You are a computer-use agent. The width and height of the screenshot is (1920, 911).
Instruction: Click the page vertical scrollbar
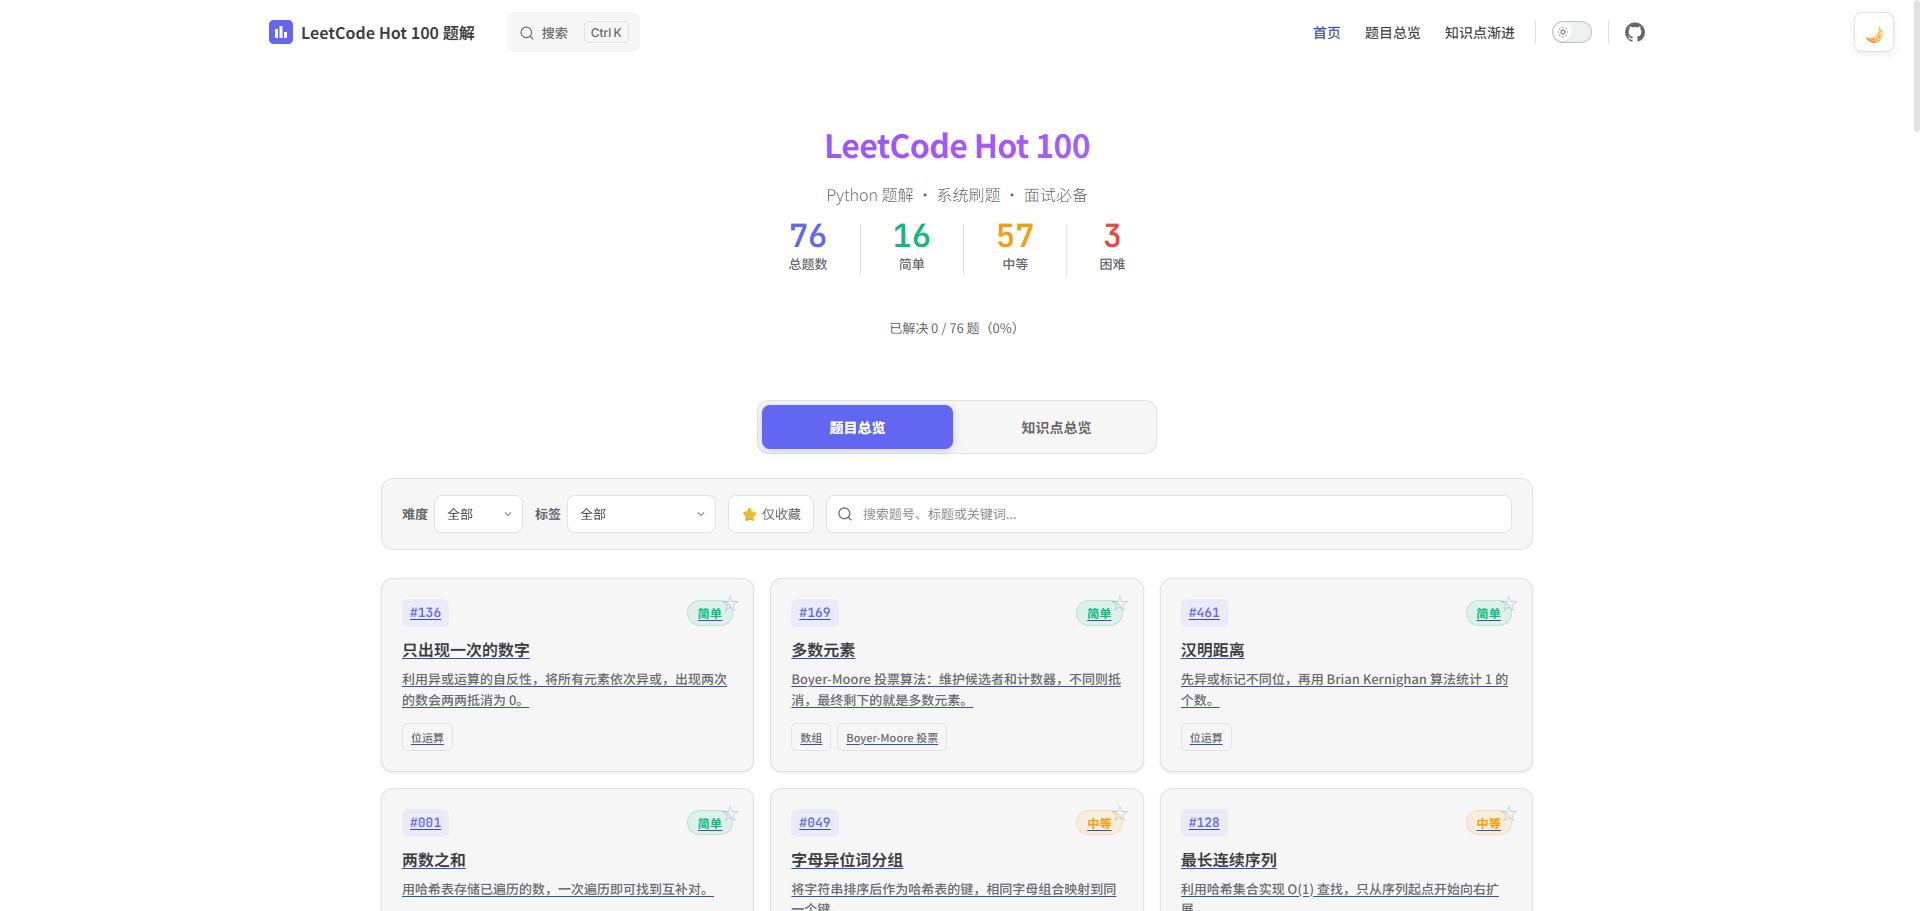click(x=1915, y=65)
